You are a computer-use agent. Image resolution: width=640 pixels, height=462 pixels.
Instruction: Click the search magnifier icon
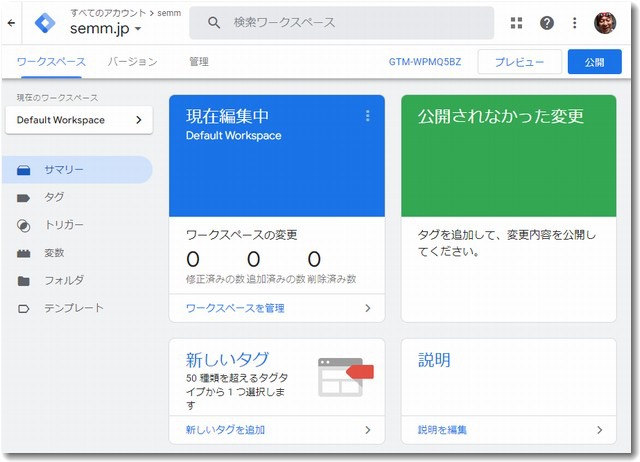tap(214, 22)
